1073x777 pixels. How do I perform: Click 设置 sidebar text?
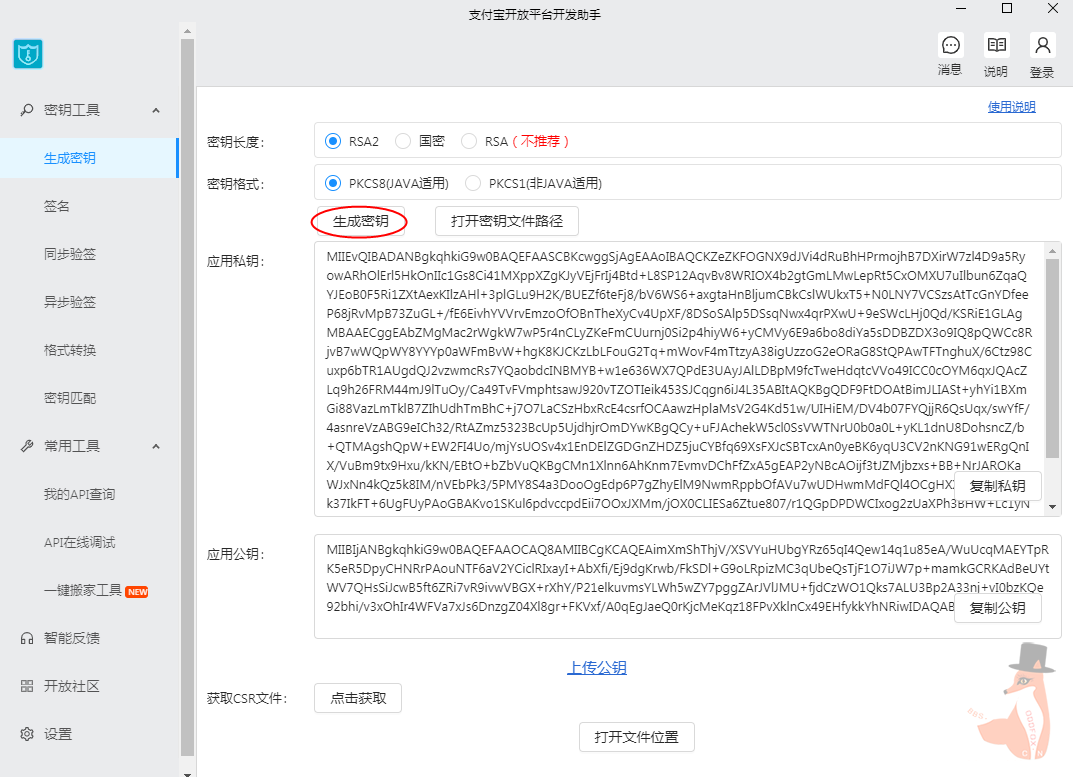[x=58, y=734]
